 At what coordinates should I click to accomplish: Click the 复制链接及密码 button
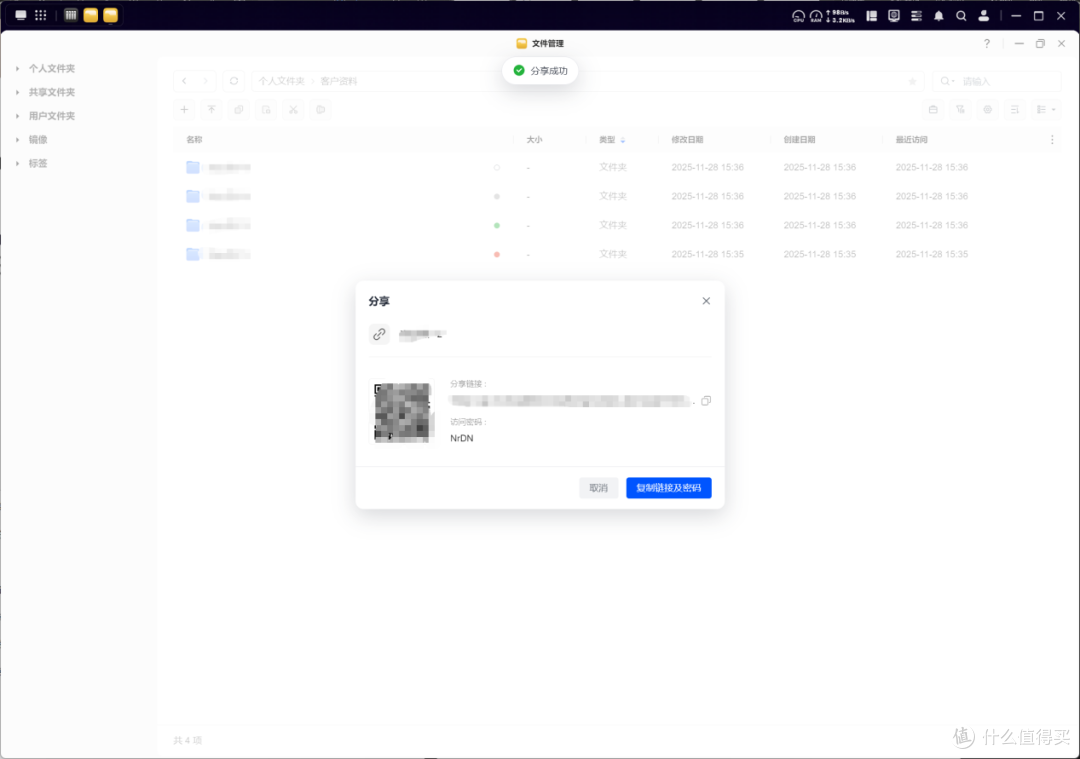(x=669, y=488)
